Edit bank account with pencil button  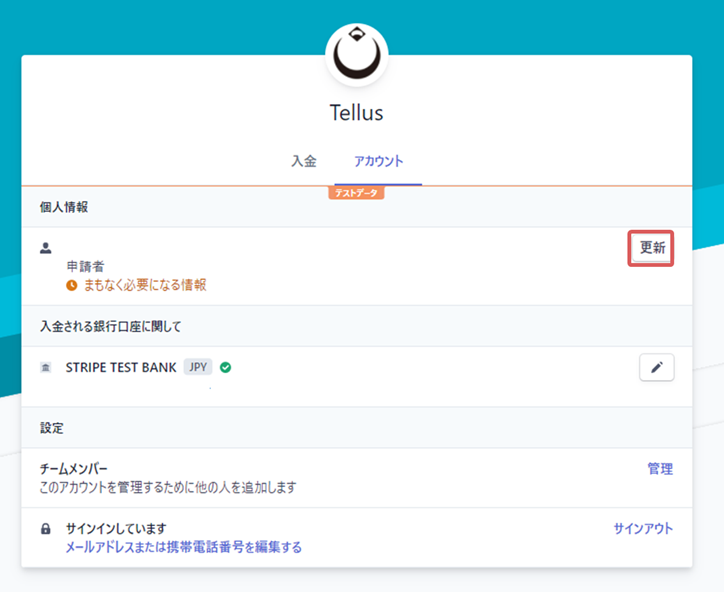point(656,367)
